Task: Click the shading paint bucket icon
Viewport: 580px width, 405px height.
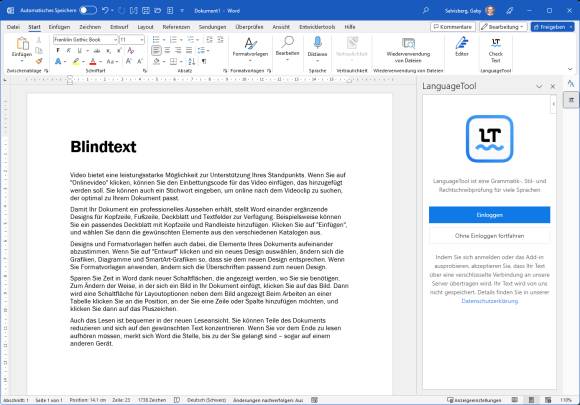Action: (x=156, y=61)
